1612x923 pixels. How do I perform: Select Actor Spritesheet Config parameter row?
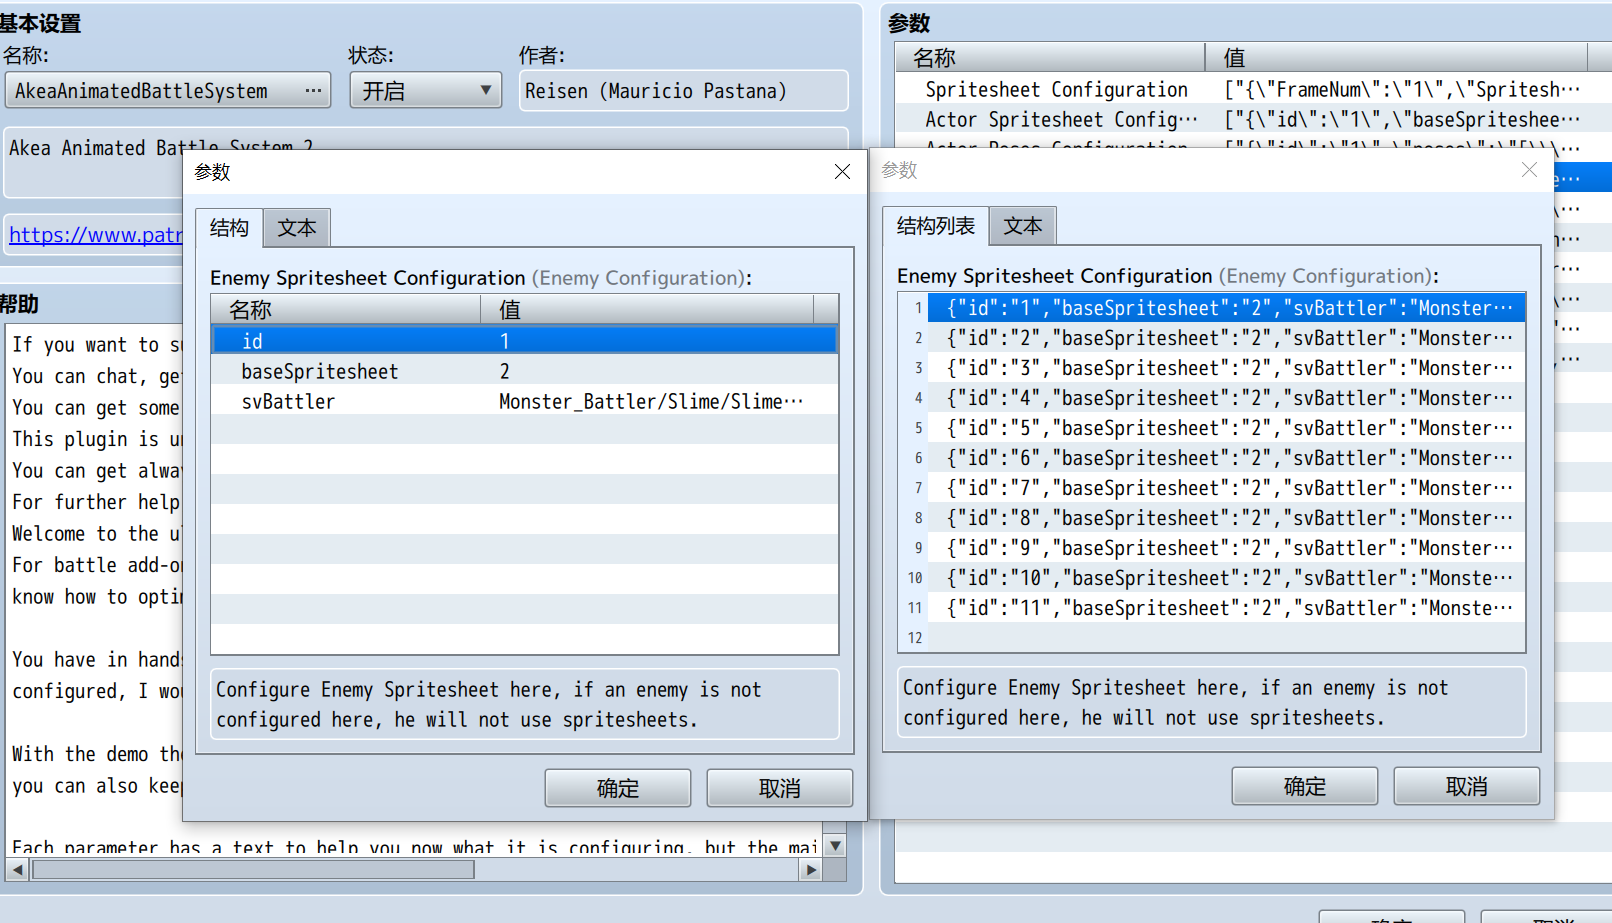tap(1253, 119)
